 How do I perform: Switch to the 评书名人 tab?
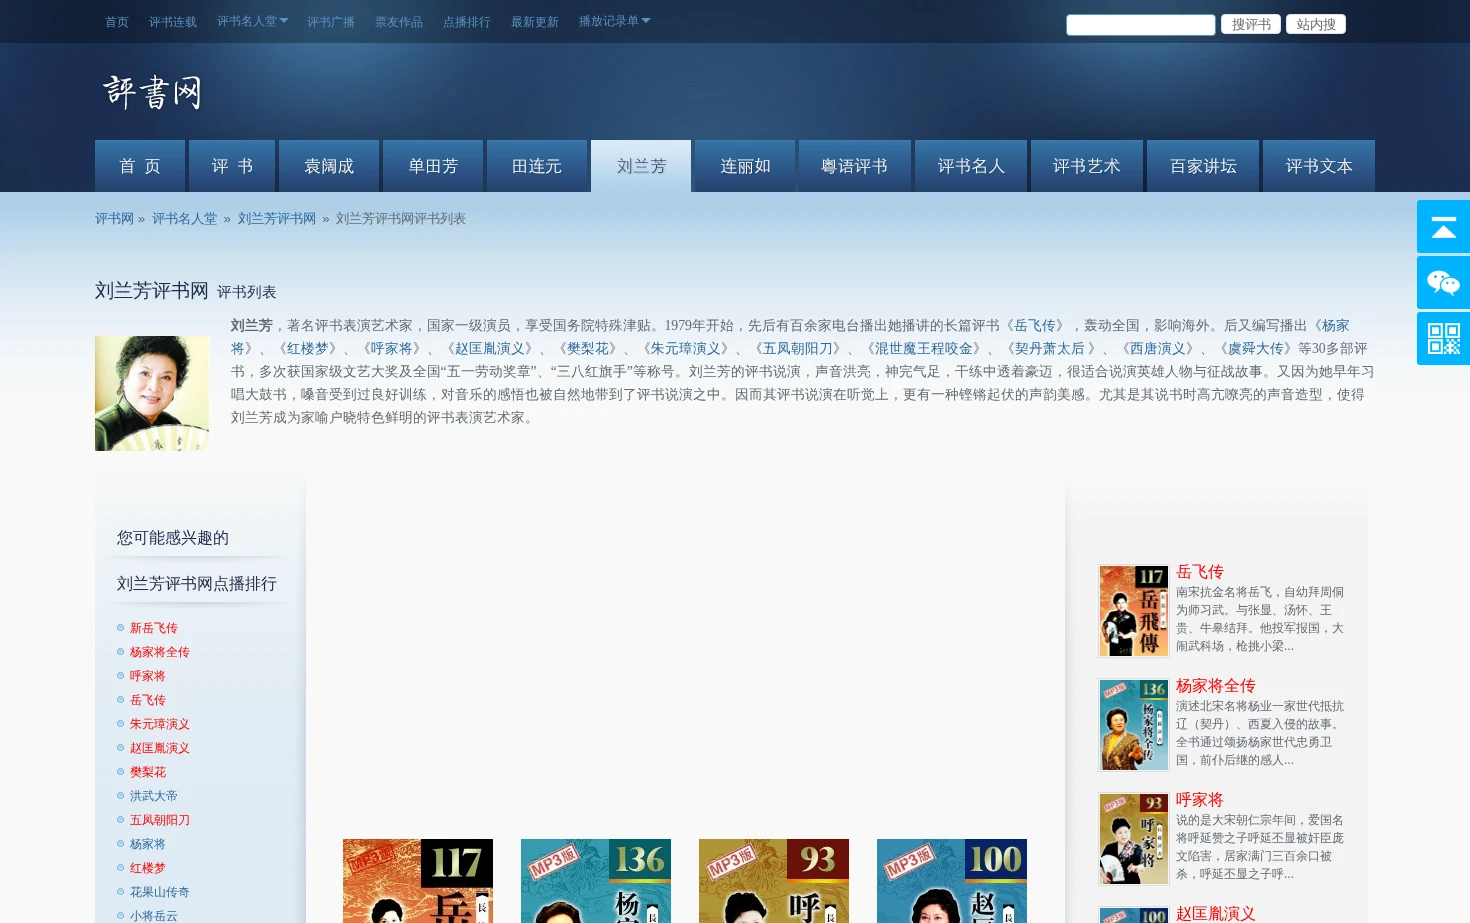pyautogui.click(x=971, y=166)
